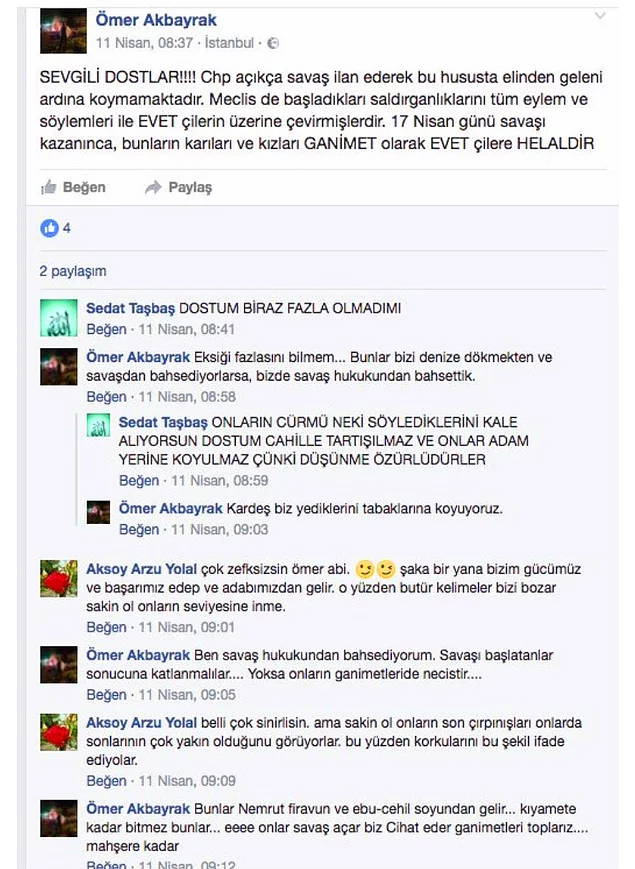
Task: Click the Paylaş share arrow icon
Action: (153, 187)
